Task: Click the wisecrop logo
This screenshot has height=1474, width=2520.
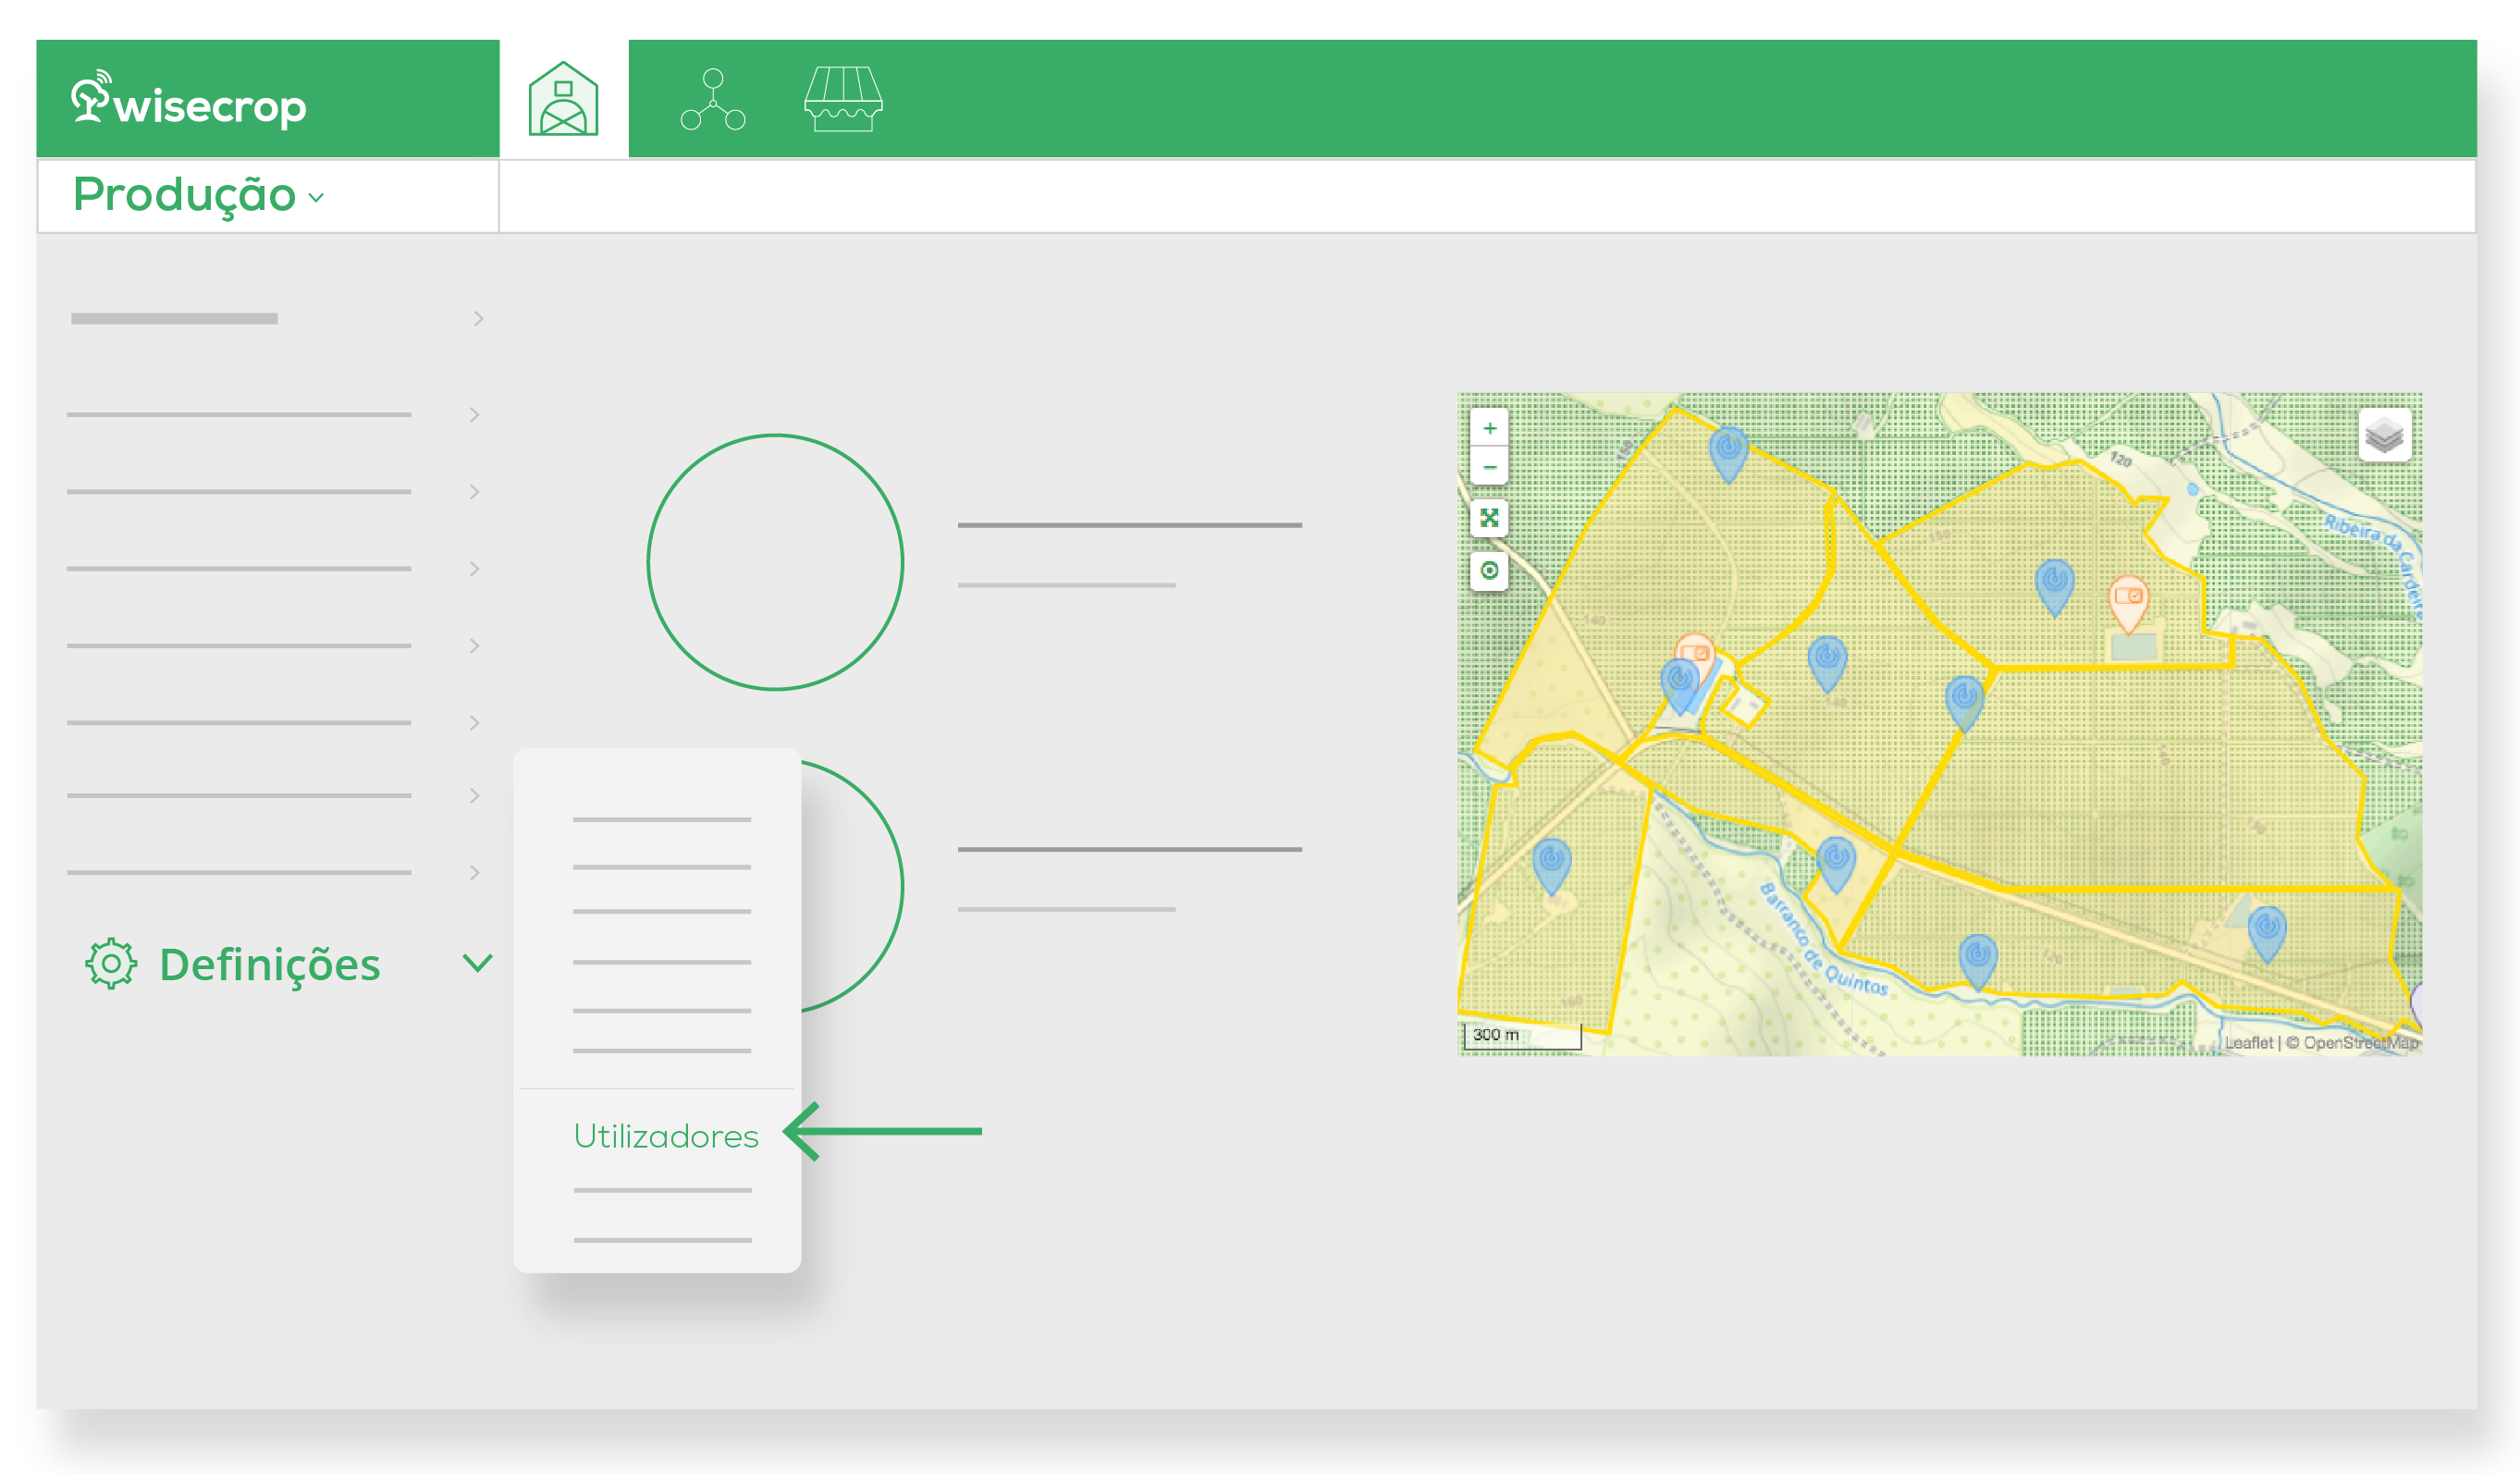Action: 190,101
